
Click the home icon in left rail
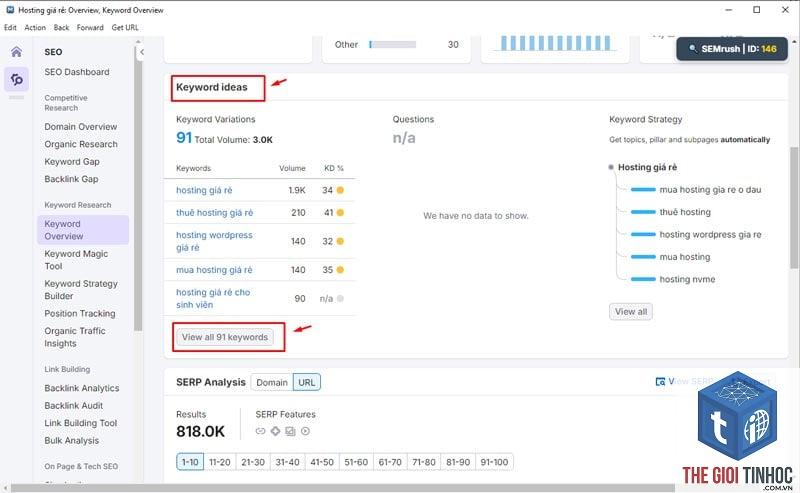16,52
